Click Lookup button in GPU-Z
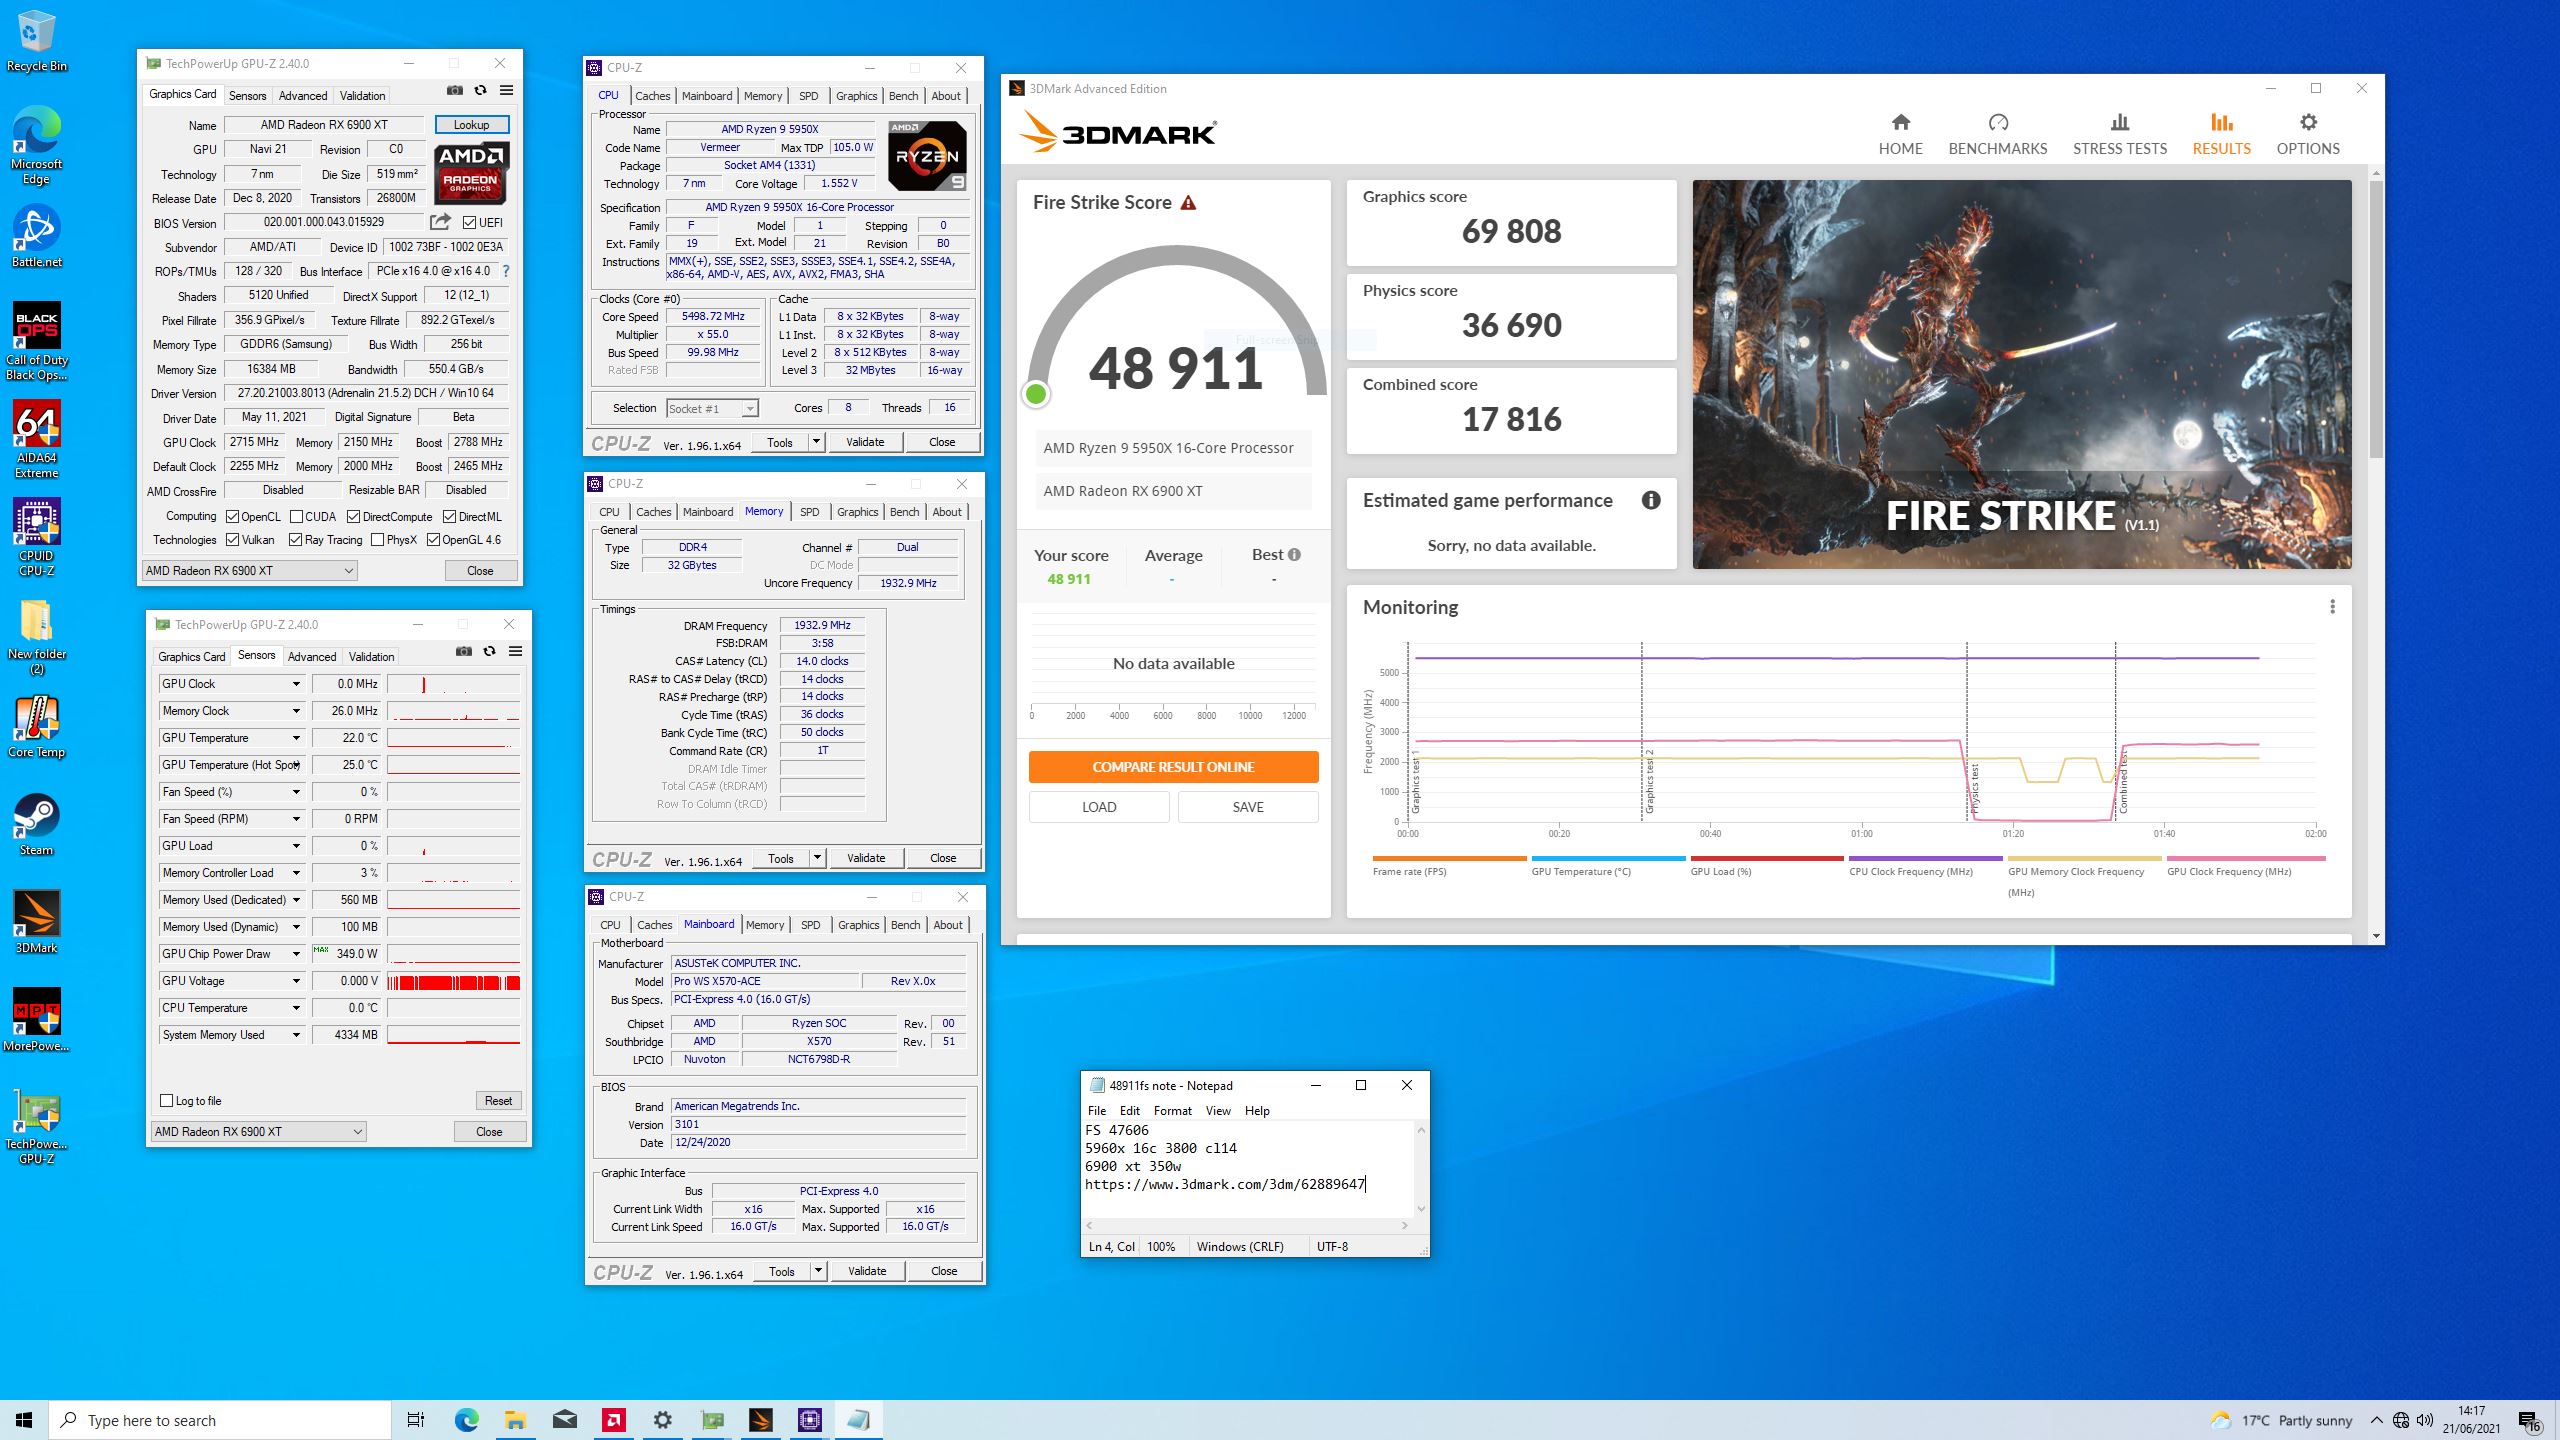Viewport: 2560px width, 1440px height. pyautogui.click(x=472, y=125)
